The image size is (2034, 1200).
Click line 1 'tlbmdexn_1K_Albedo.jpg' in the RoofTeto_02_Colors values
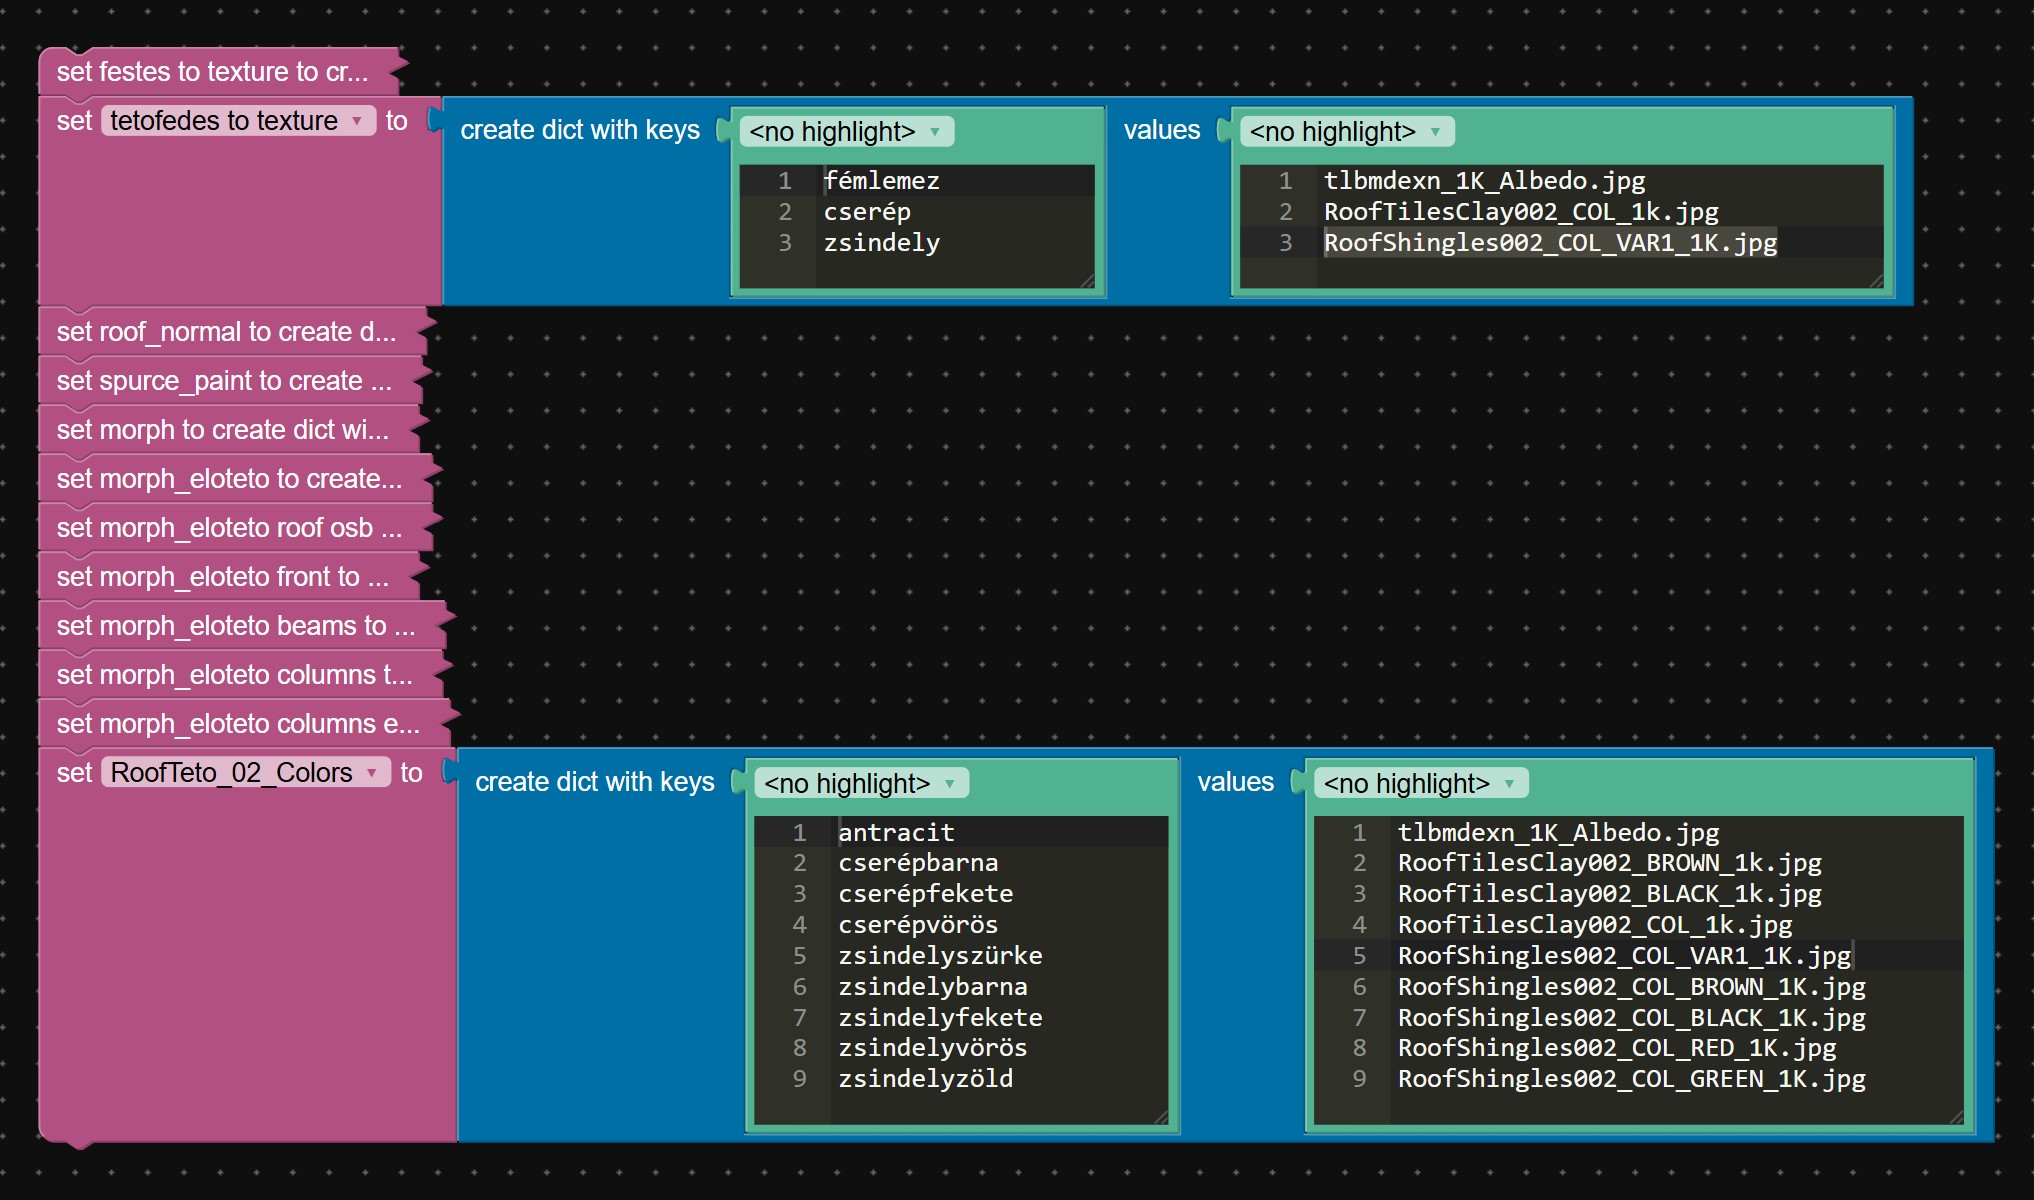pos(1558,832)
